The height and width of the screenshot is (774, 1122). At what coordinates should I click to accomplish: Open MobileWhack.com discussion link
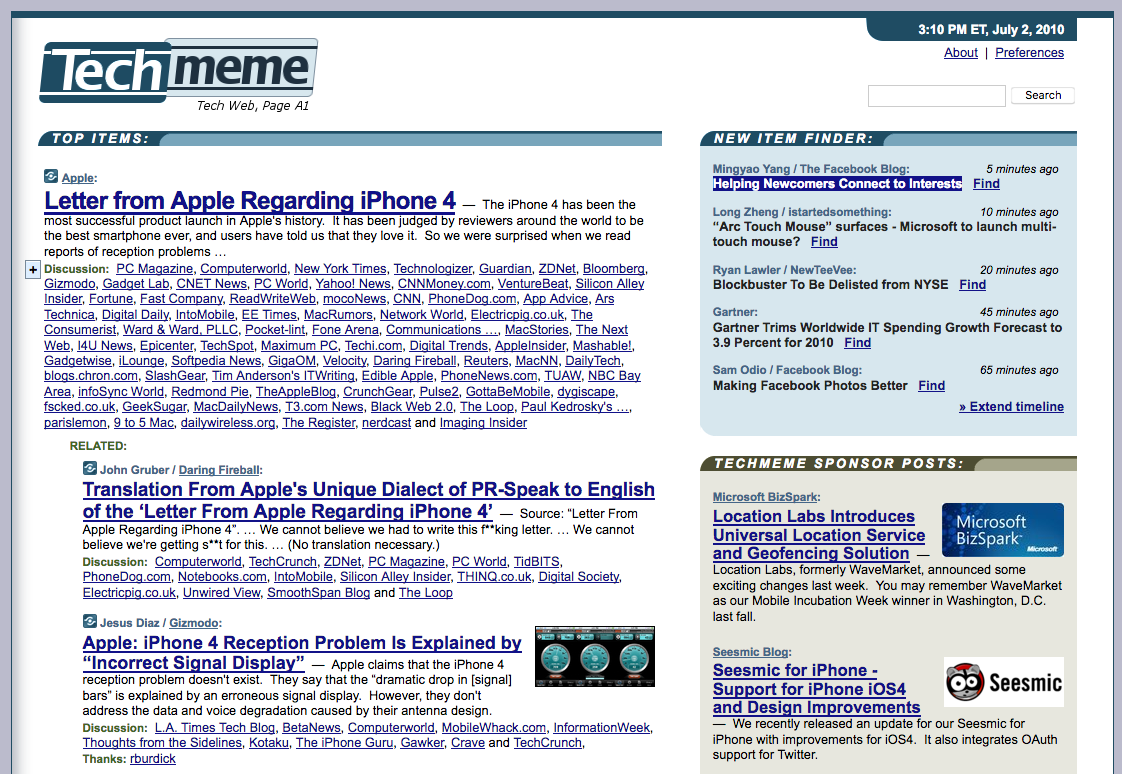tap(494, 728)
